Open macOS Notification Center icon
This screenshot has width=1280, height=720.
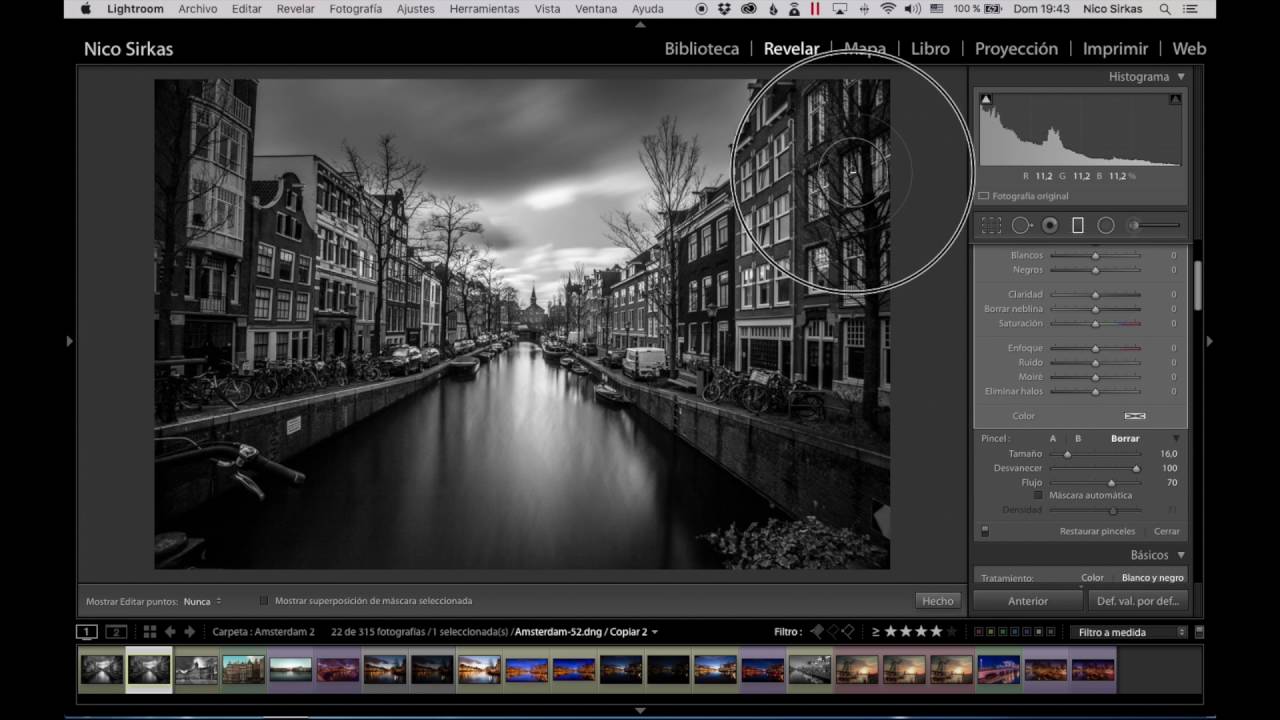(x=1192, y=9)
